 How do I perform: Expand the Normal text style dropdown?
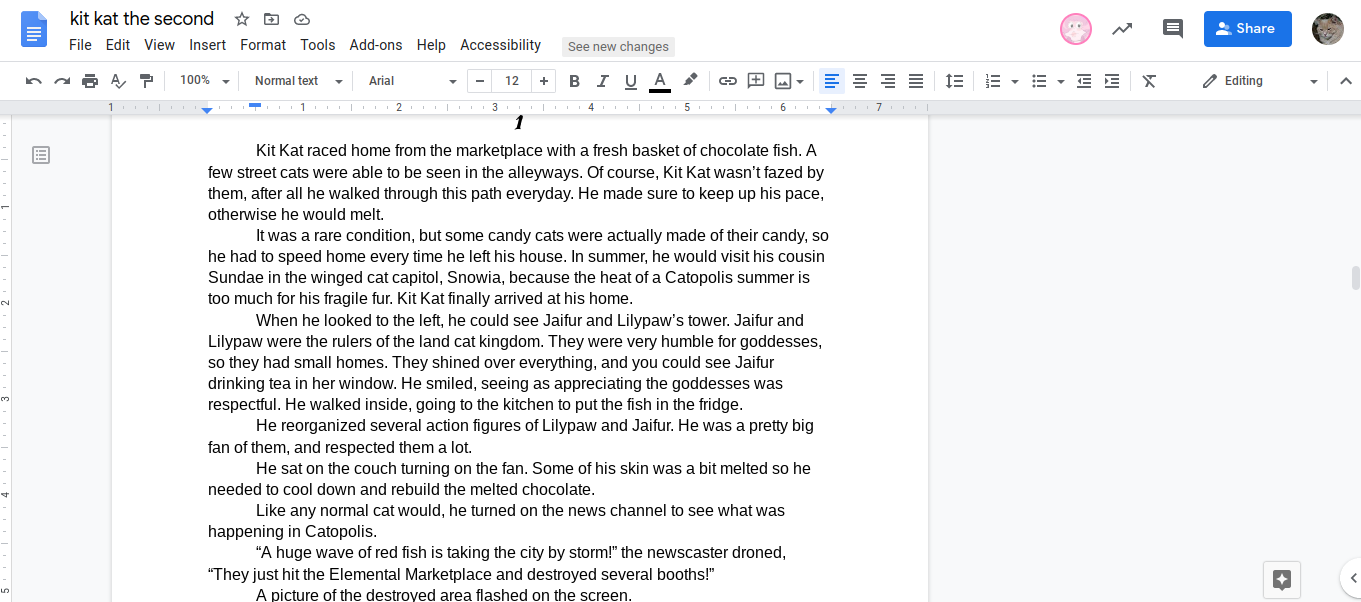click(298, 81)
